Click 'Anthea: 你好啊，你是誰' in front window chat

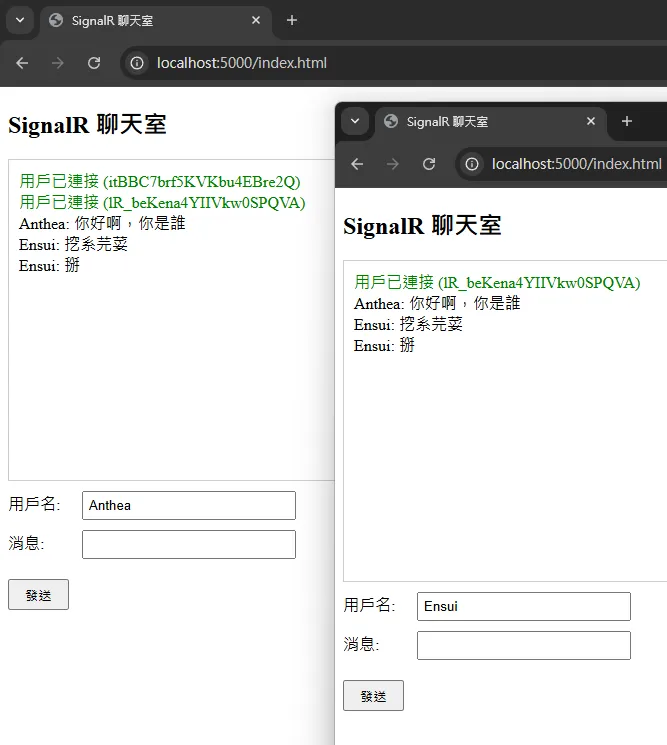[437, 303]
